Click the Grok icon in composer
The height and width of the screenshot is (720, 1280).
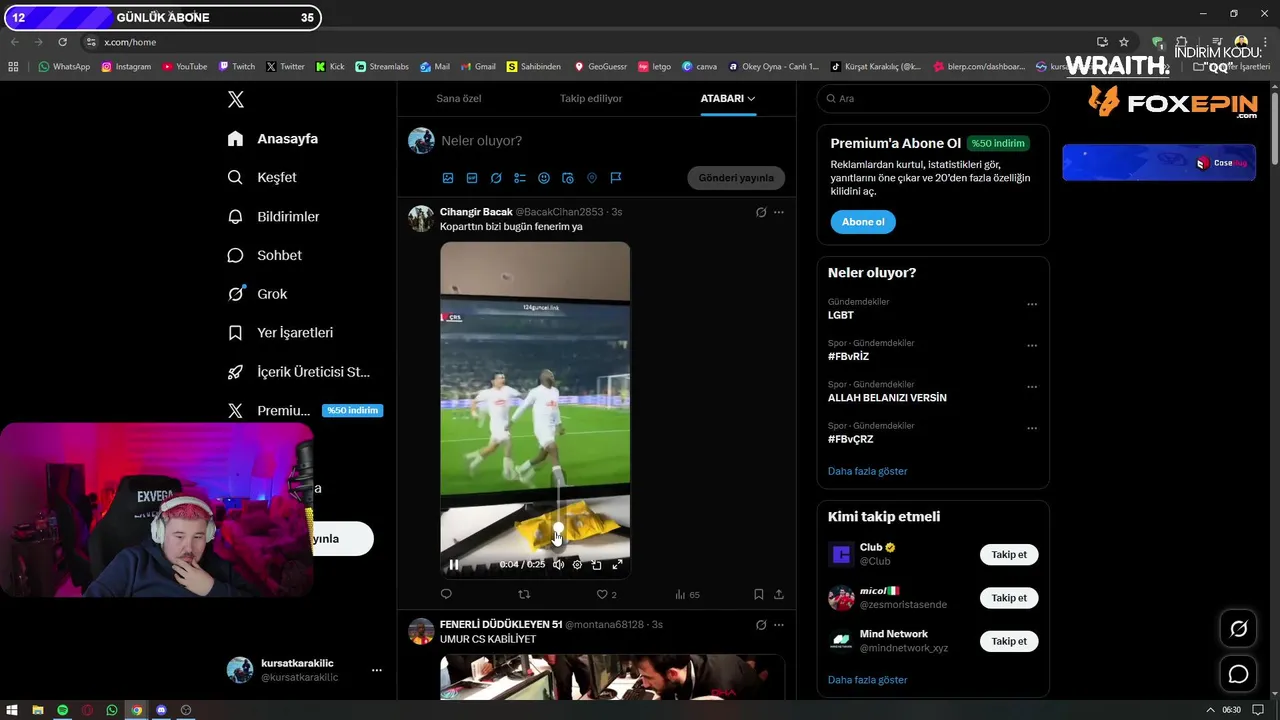coord(496,178)
